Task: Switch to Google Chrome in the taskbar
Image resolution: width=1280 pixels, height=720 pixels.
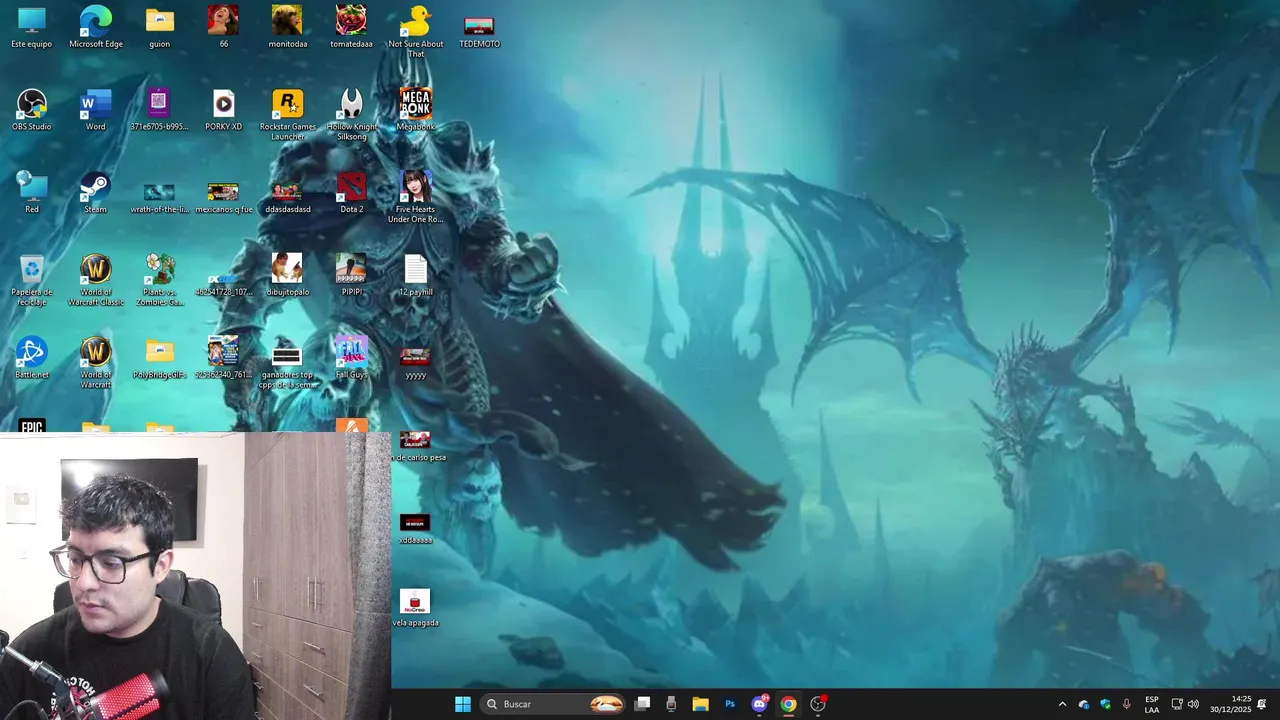Action: pos(789,704)
